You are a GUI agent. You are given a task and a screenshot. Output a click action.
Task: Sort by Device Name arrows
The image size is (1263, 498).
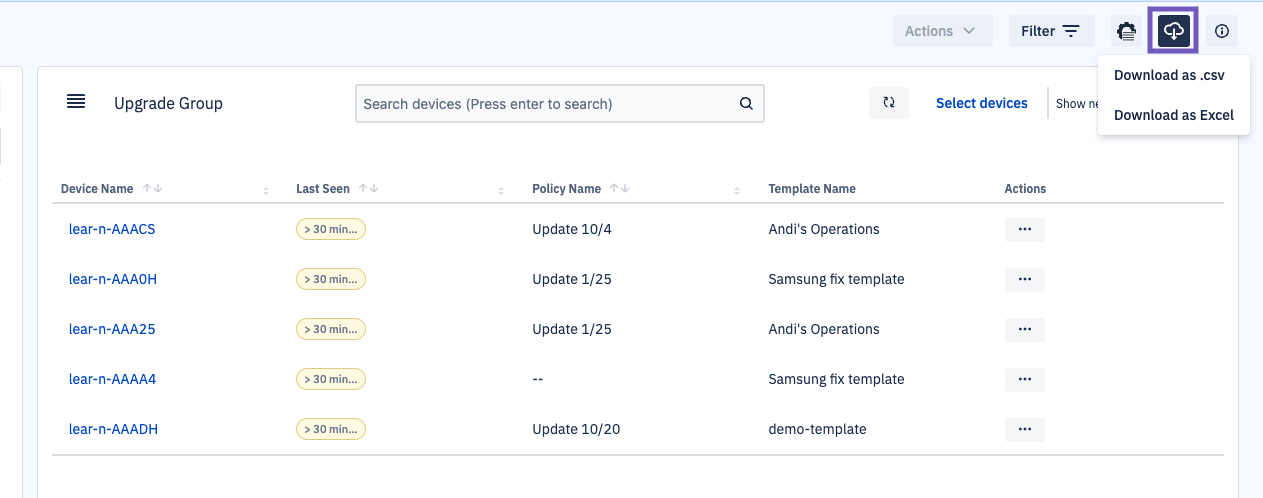[152, 189]
